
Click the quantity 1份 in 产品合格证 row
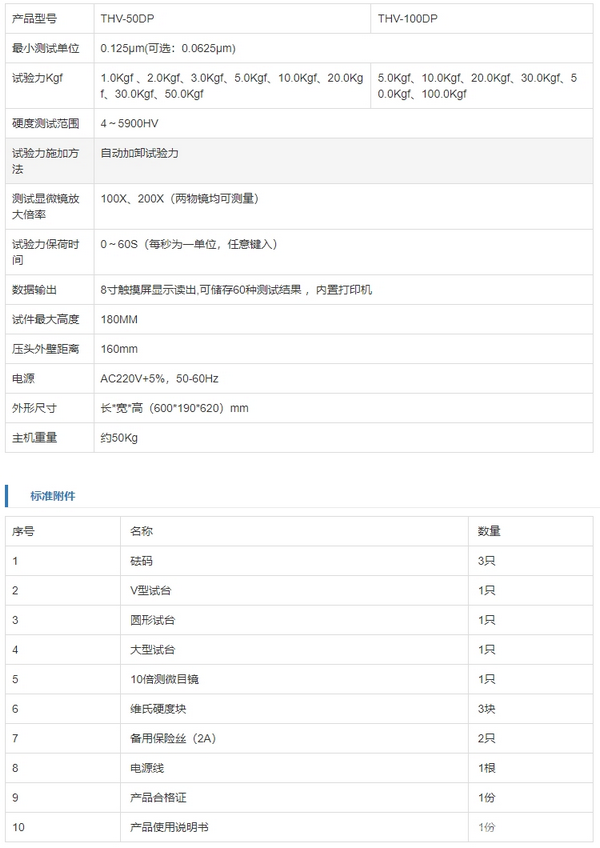486,797
